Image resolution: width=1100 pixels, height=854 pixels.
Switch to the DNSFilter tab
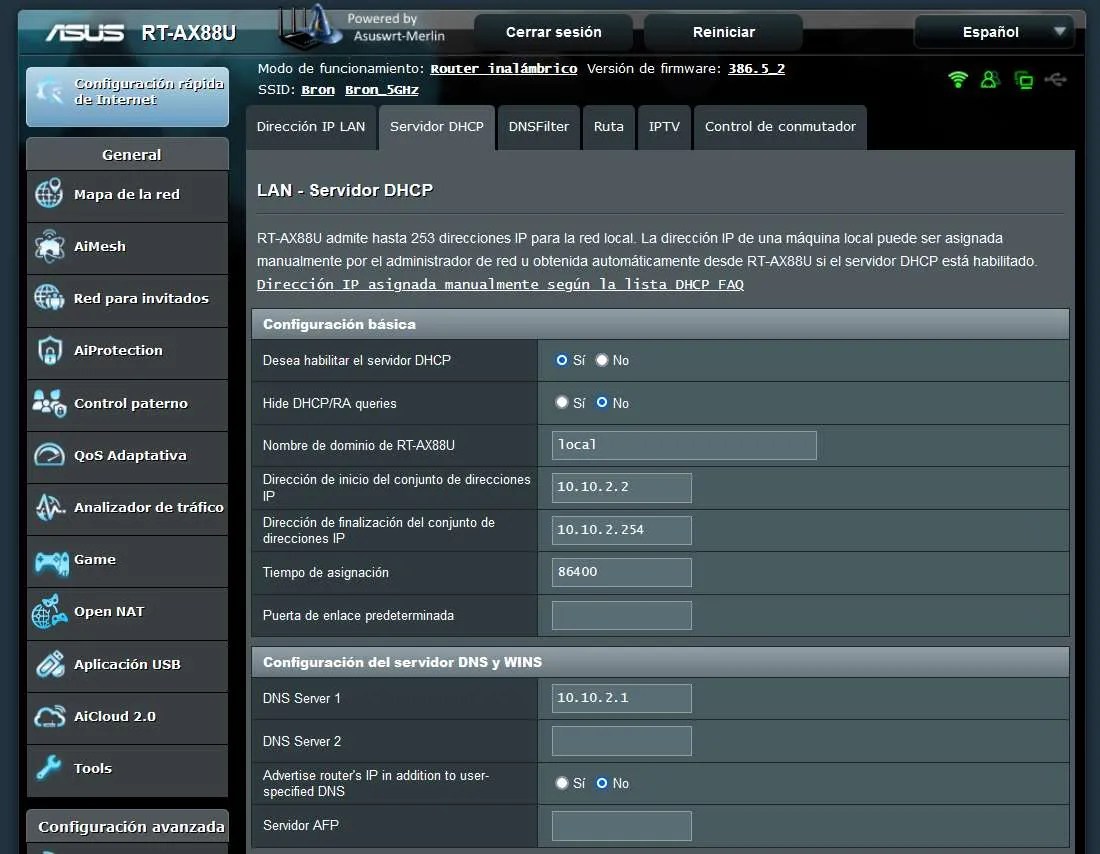[x=538, y=127]
